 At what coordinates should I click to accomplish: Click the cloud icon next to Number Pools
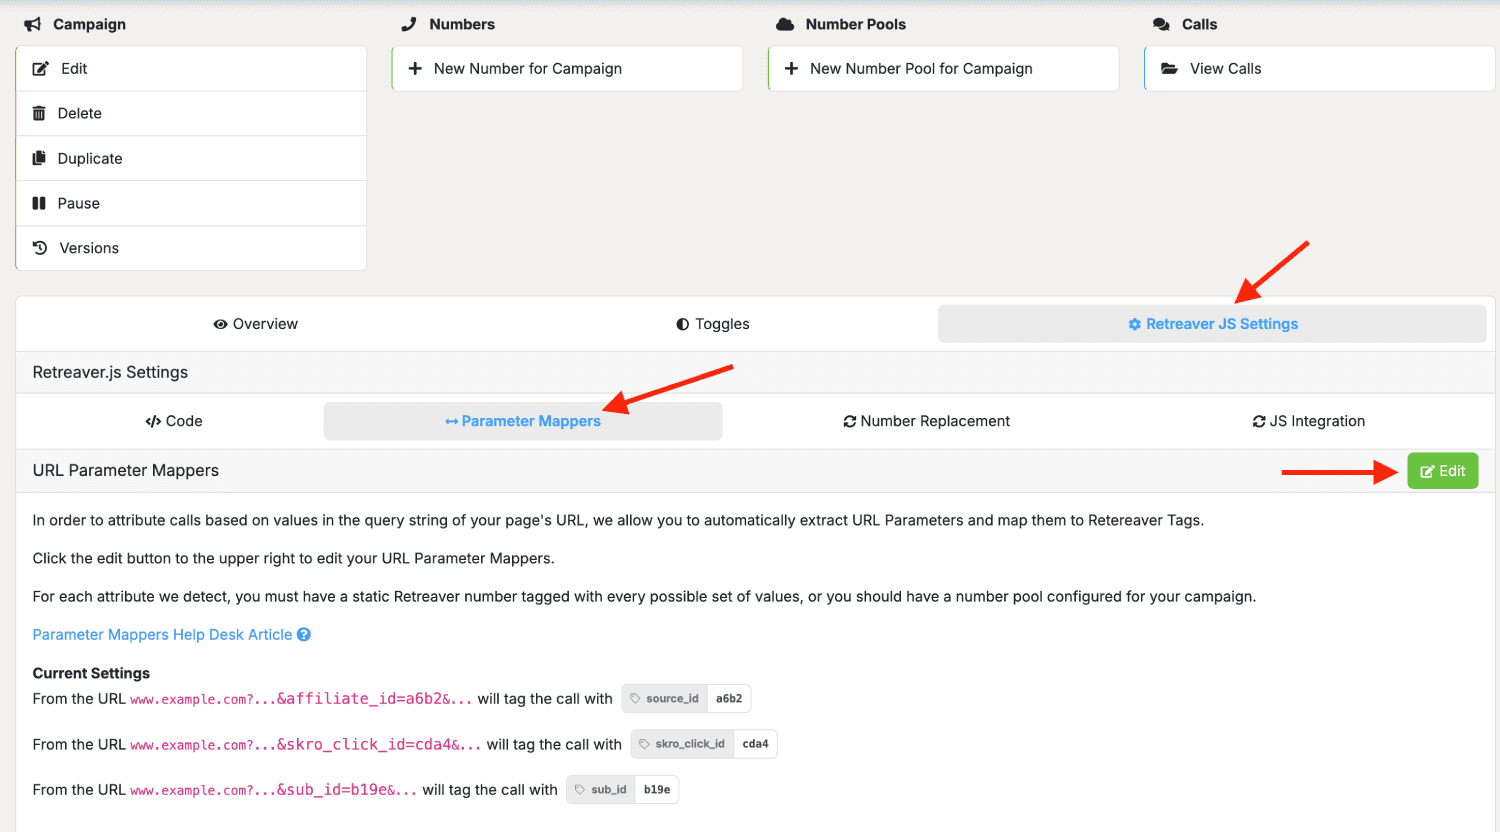tap(786, 24)
